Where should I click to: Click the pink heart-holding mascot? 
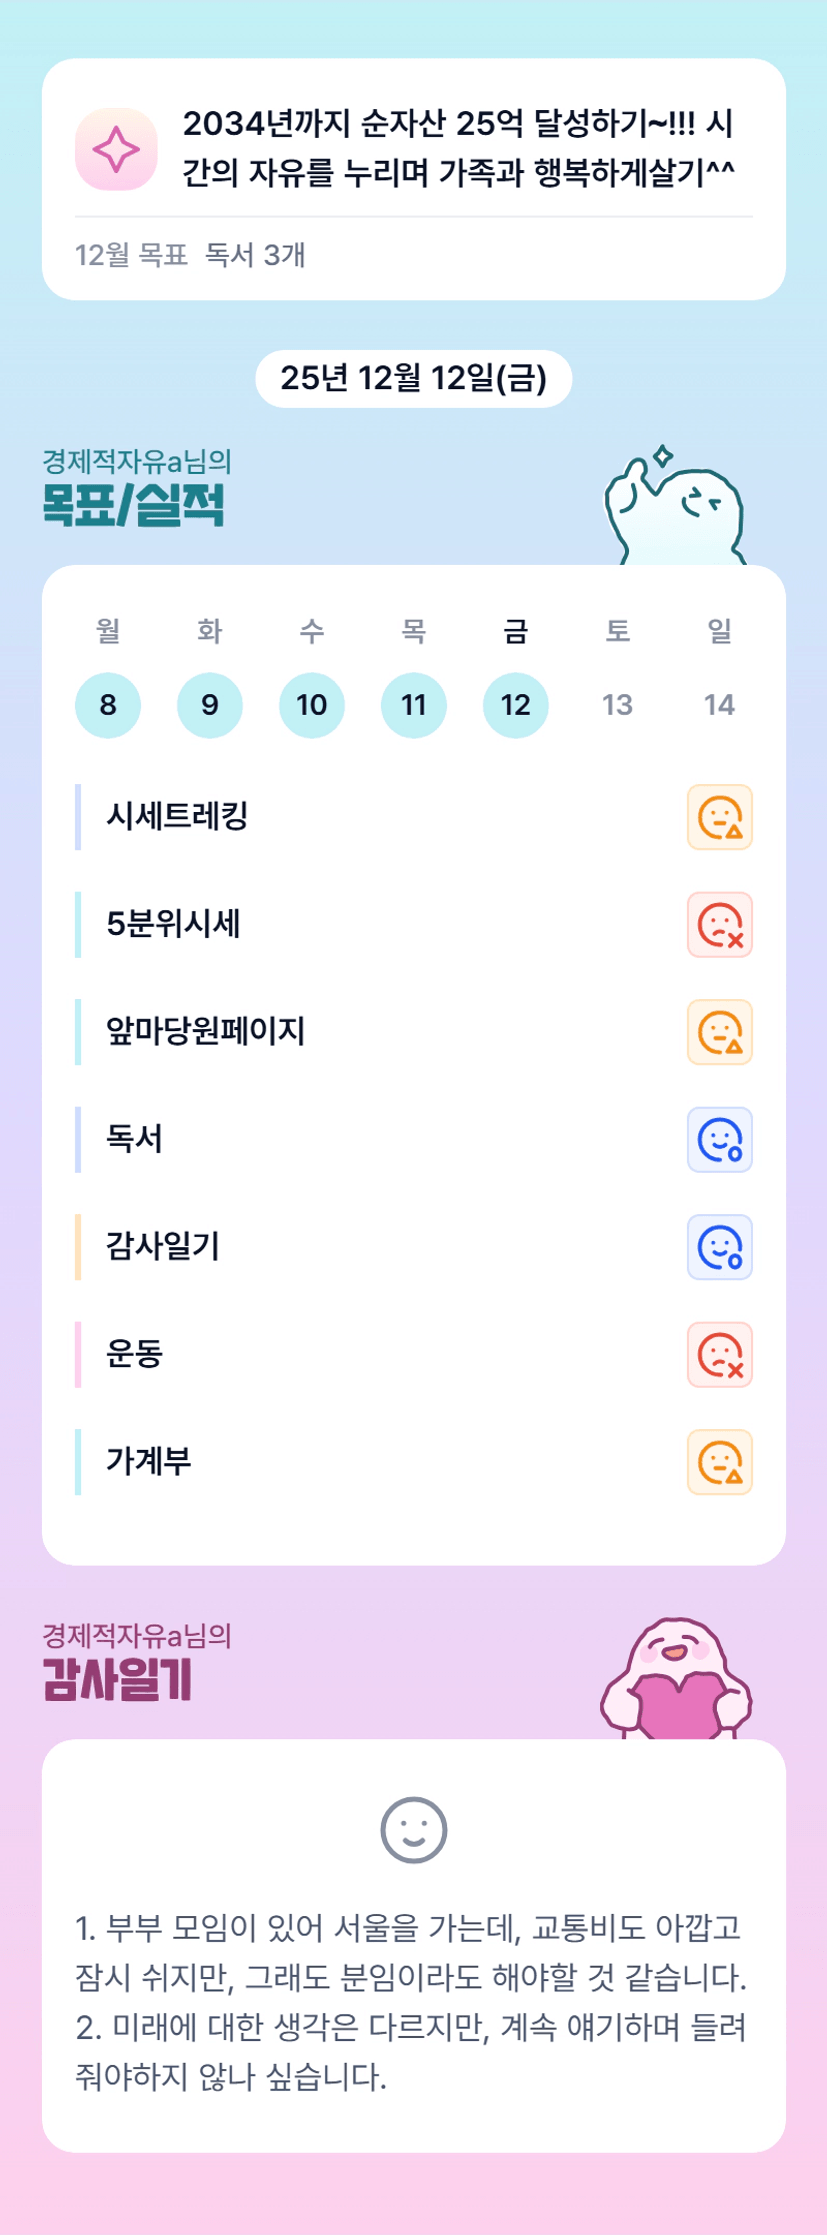coord(676,1682)
